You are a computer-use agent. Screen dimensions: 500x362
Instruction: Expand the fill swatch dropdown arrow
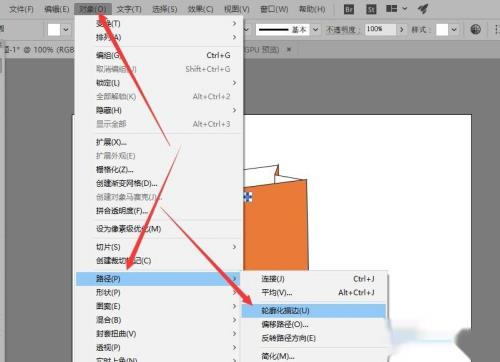pyautogui.click(x=66, y=30)
